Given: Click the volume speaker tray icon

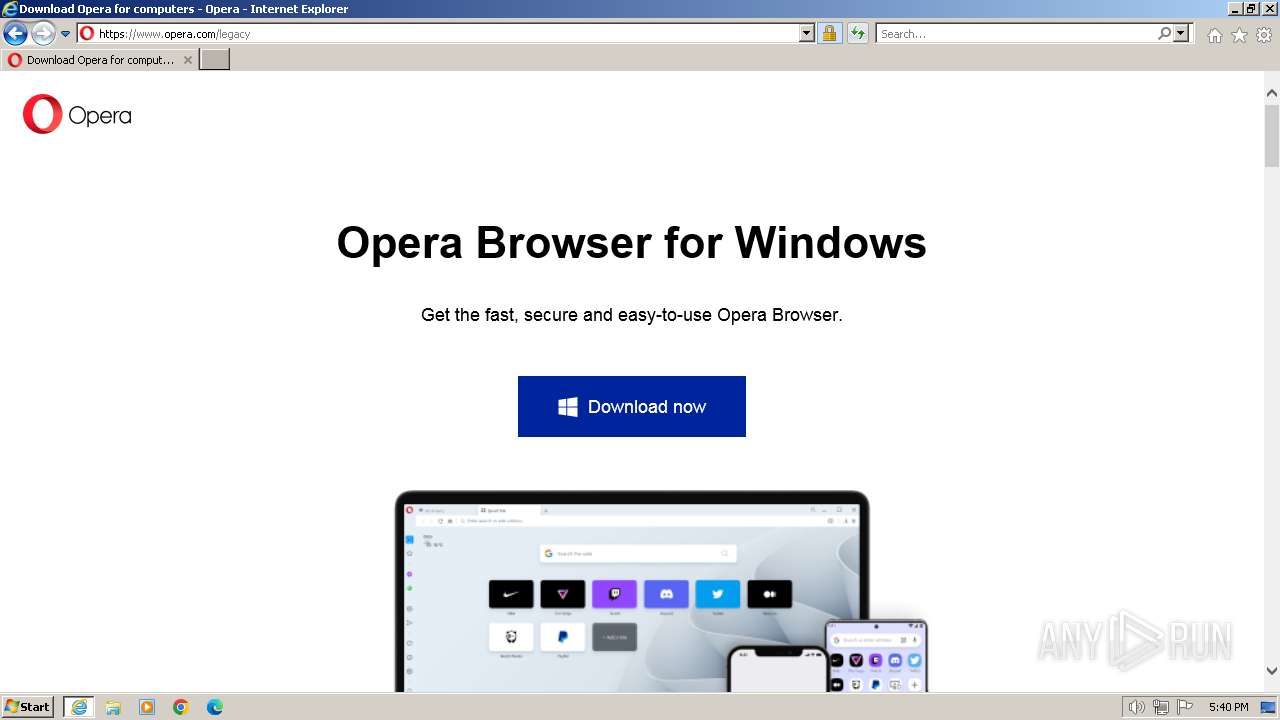Looking at the screenshot, I should coord(1136,707).
